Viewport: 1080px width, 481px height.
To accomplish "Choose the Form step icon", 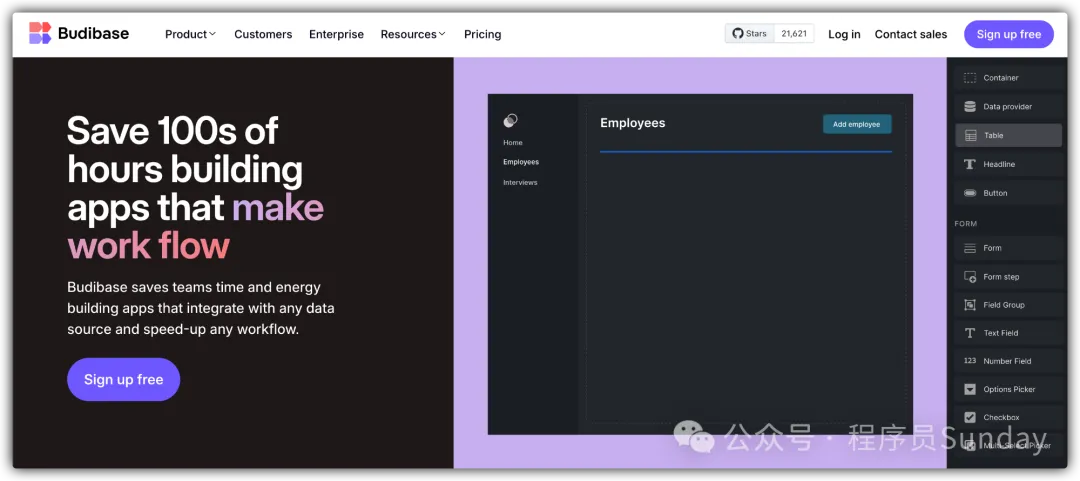I will (969, 277).
